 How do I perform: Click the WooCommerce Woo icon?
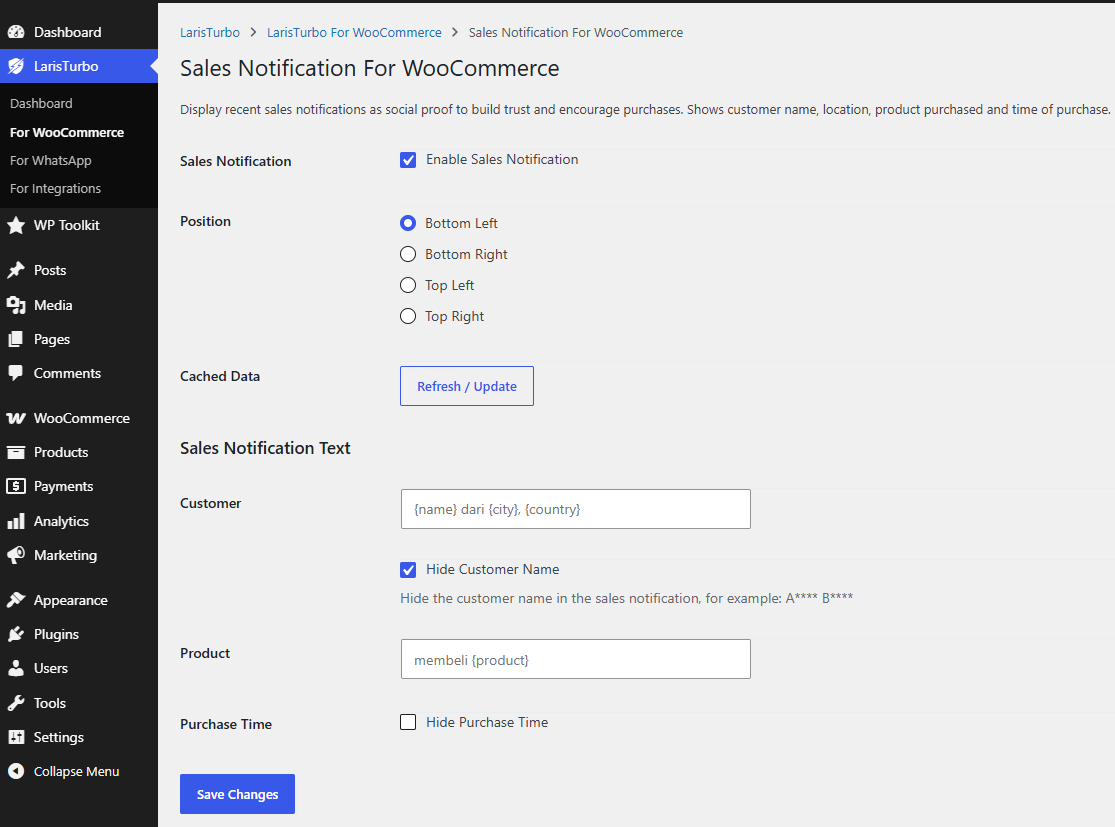[x=16, y=418]
